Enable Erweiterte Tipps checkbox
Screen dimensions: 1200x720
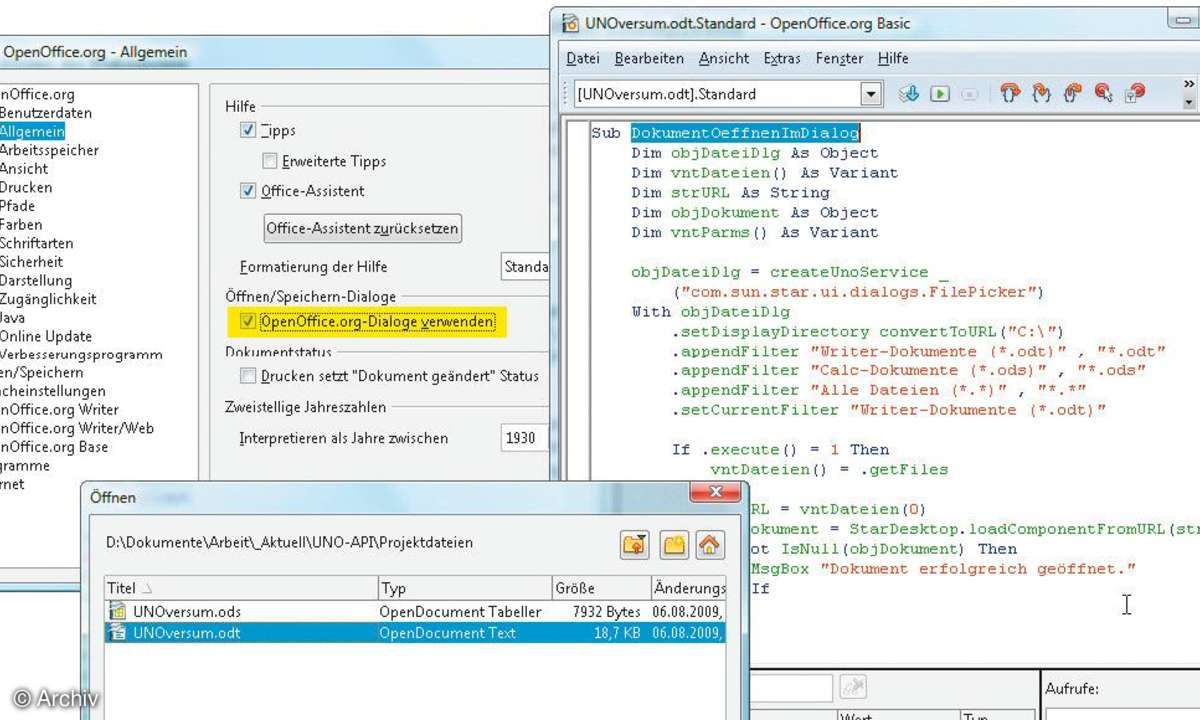tap(270, 160)
